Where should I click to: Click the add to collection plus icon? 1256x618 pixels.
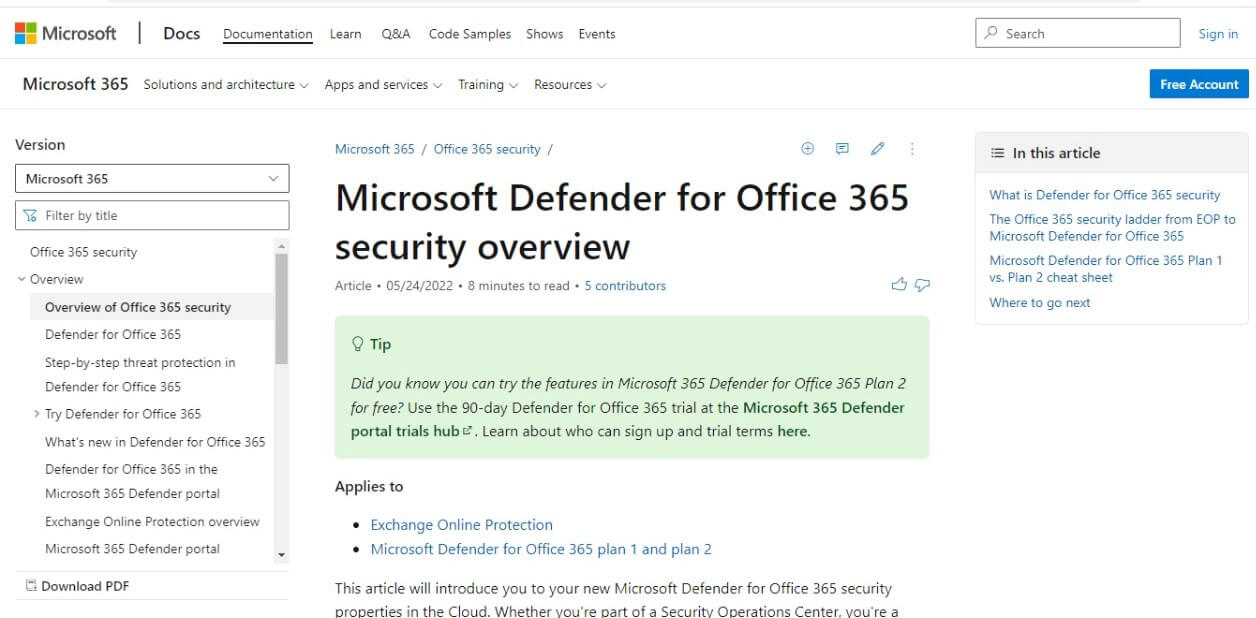(x=808, y=149)
